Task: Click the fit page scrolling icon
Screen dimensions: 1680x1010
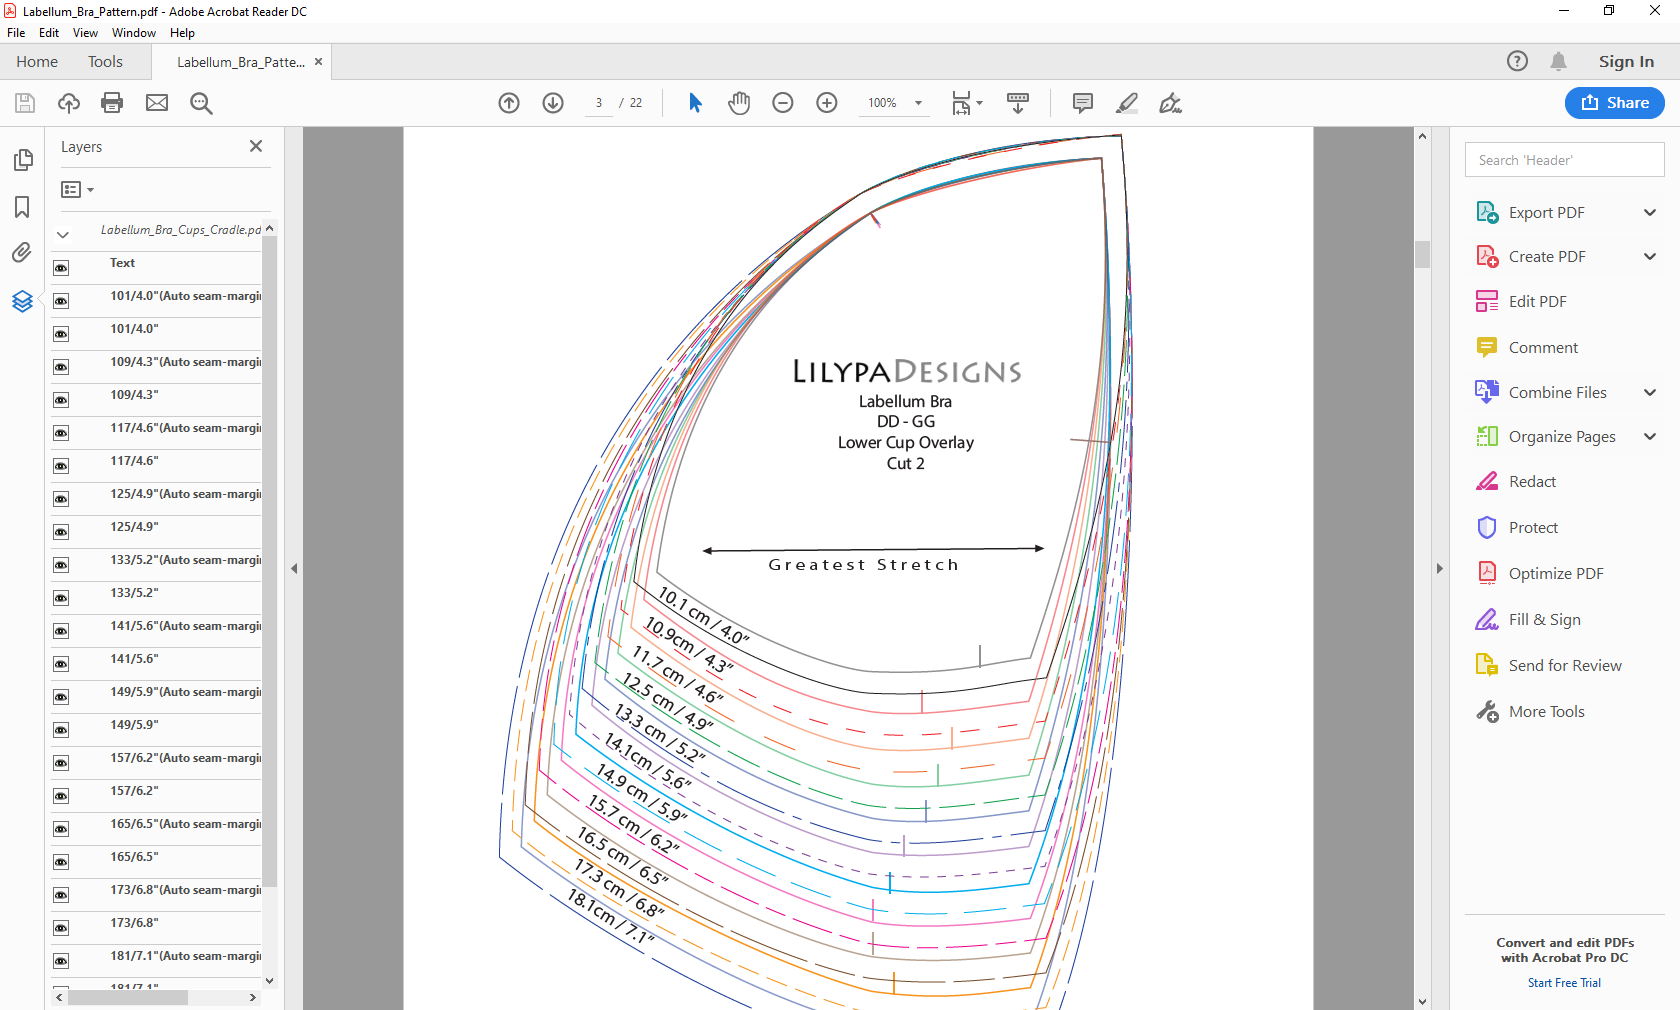Action: [961, 103]
